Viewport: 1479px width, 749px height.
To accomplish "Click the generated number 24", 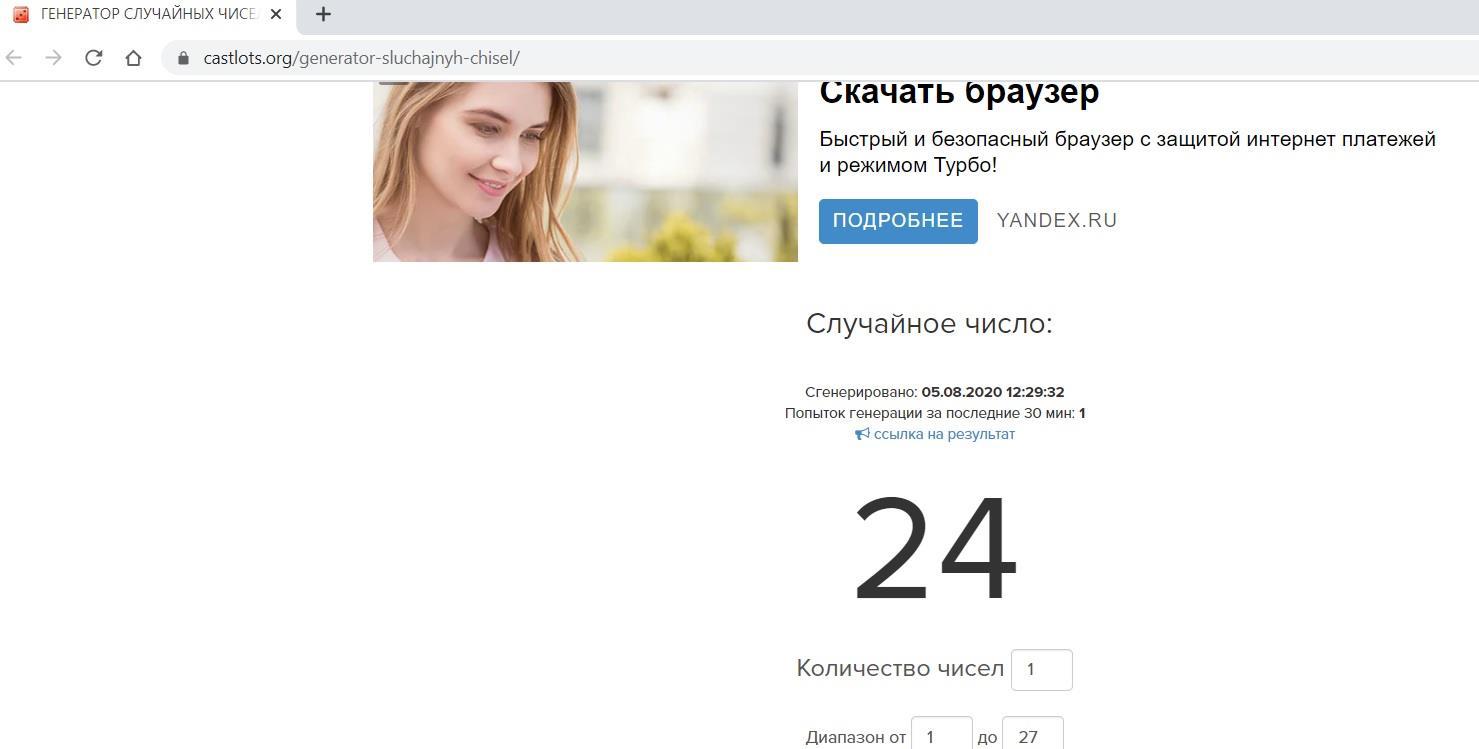I will coord(935,550).
